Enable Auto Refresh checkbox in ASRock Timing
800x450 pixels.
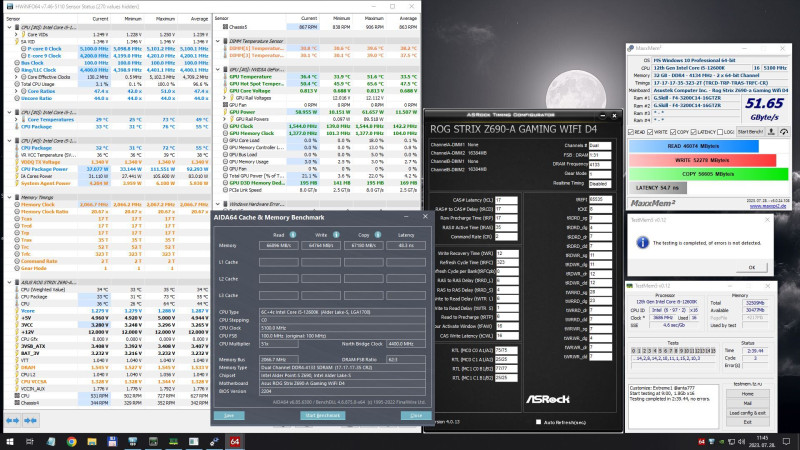538,422
